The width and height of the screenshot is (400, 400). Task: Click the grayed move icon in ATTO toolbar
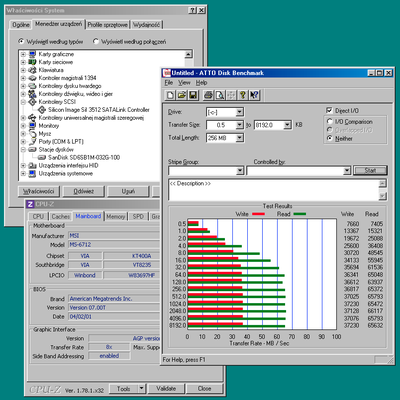click(x=231, y=95)
